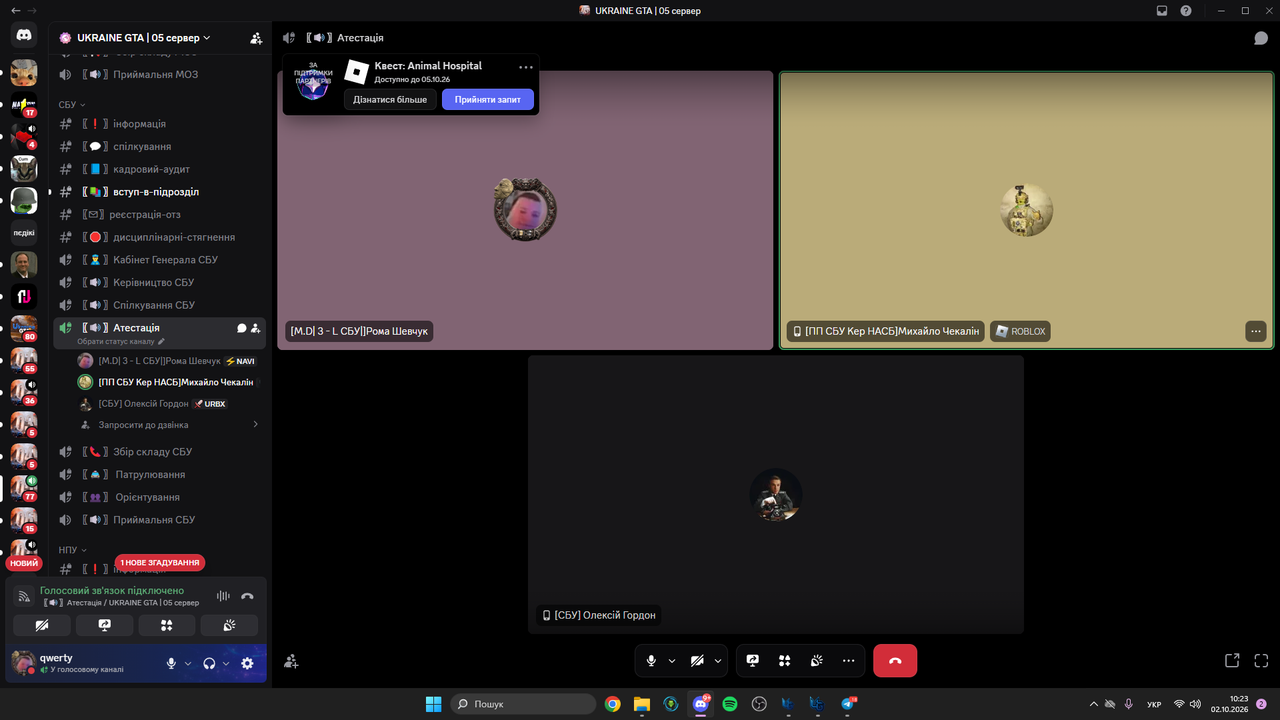1280x720 pixels.
Task: Mute microphone in qwerty user panel
Action: click(171, 663)
